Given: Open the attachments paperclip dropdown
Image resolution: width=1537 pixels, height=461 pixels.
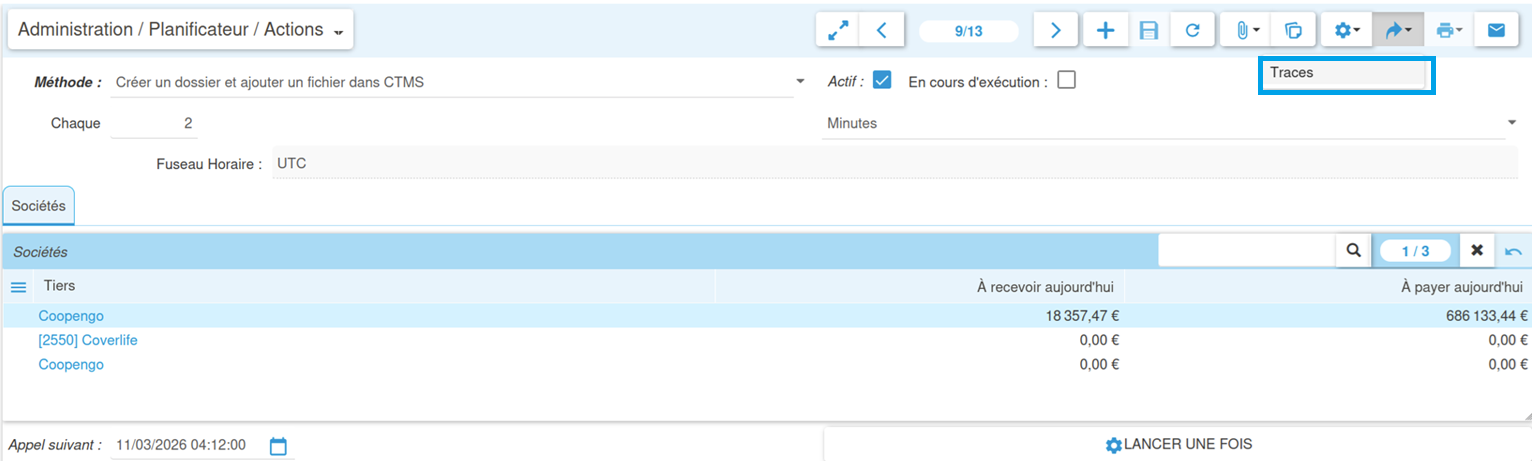Looking at the screenshot, I should [1245, 30].
